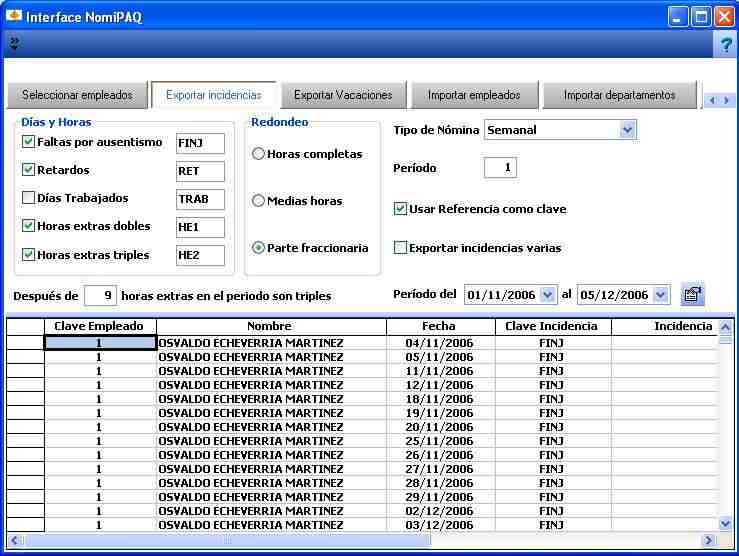Click the FINJ code input field
Screen dimensions: 739x556
200,143
